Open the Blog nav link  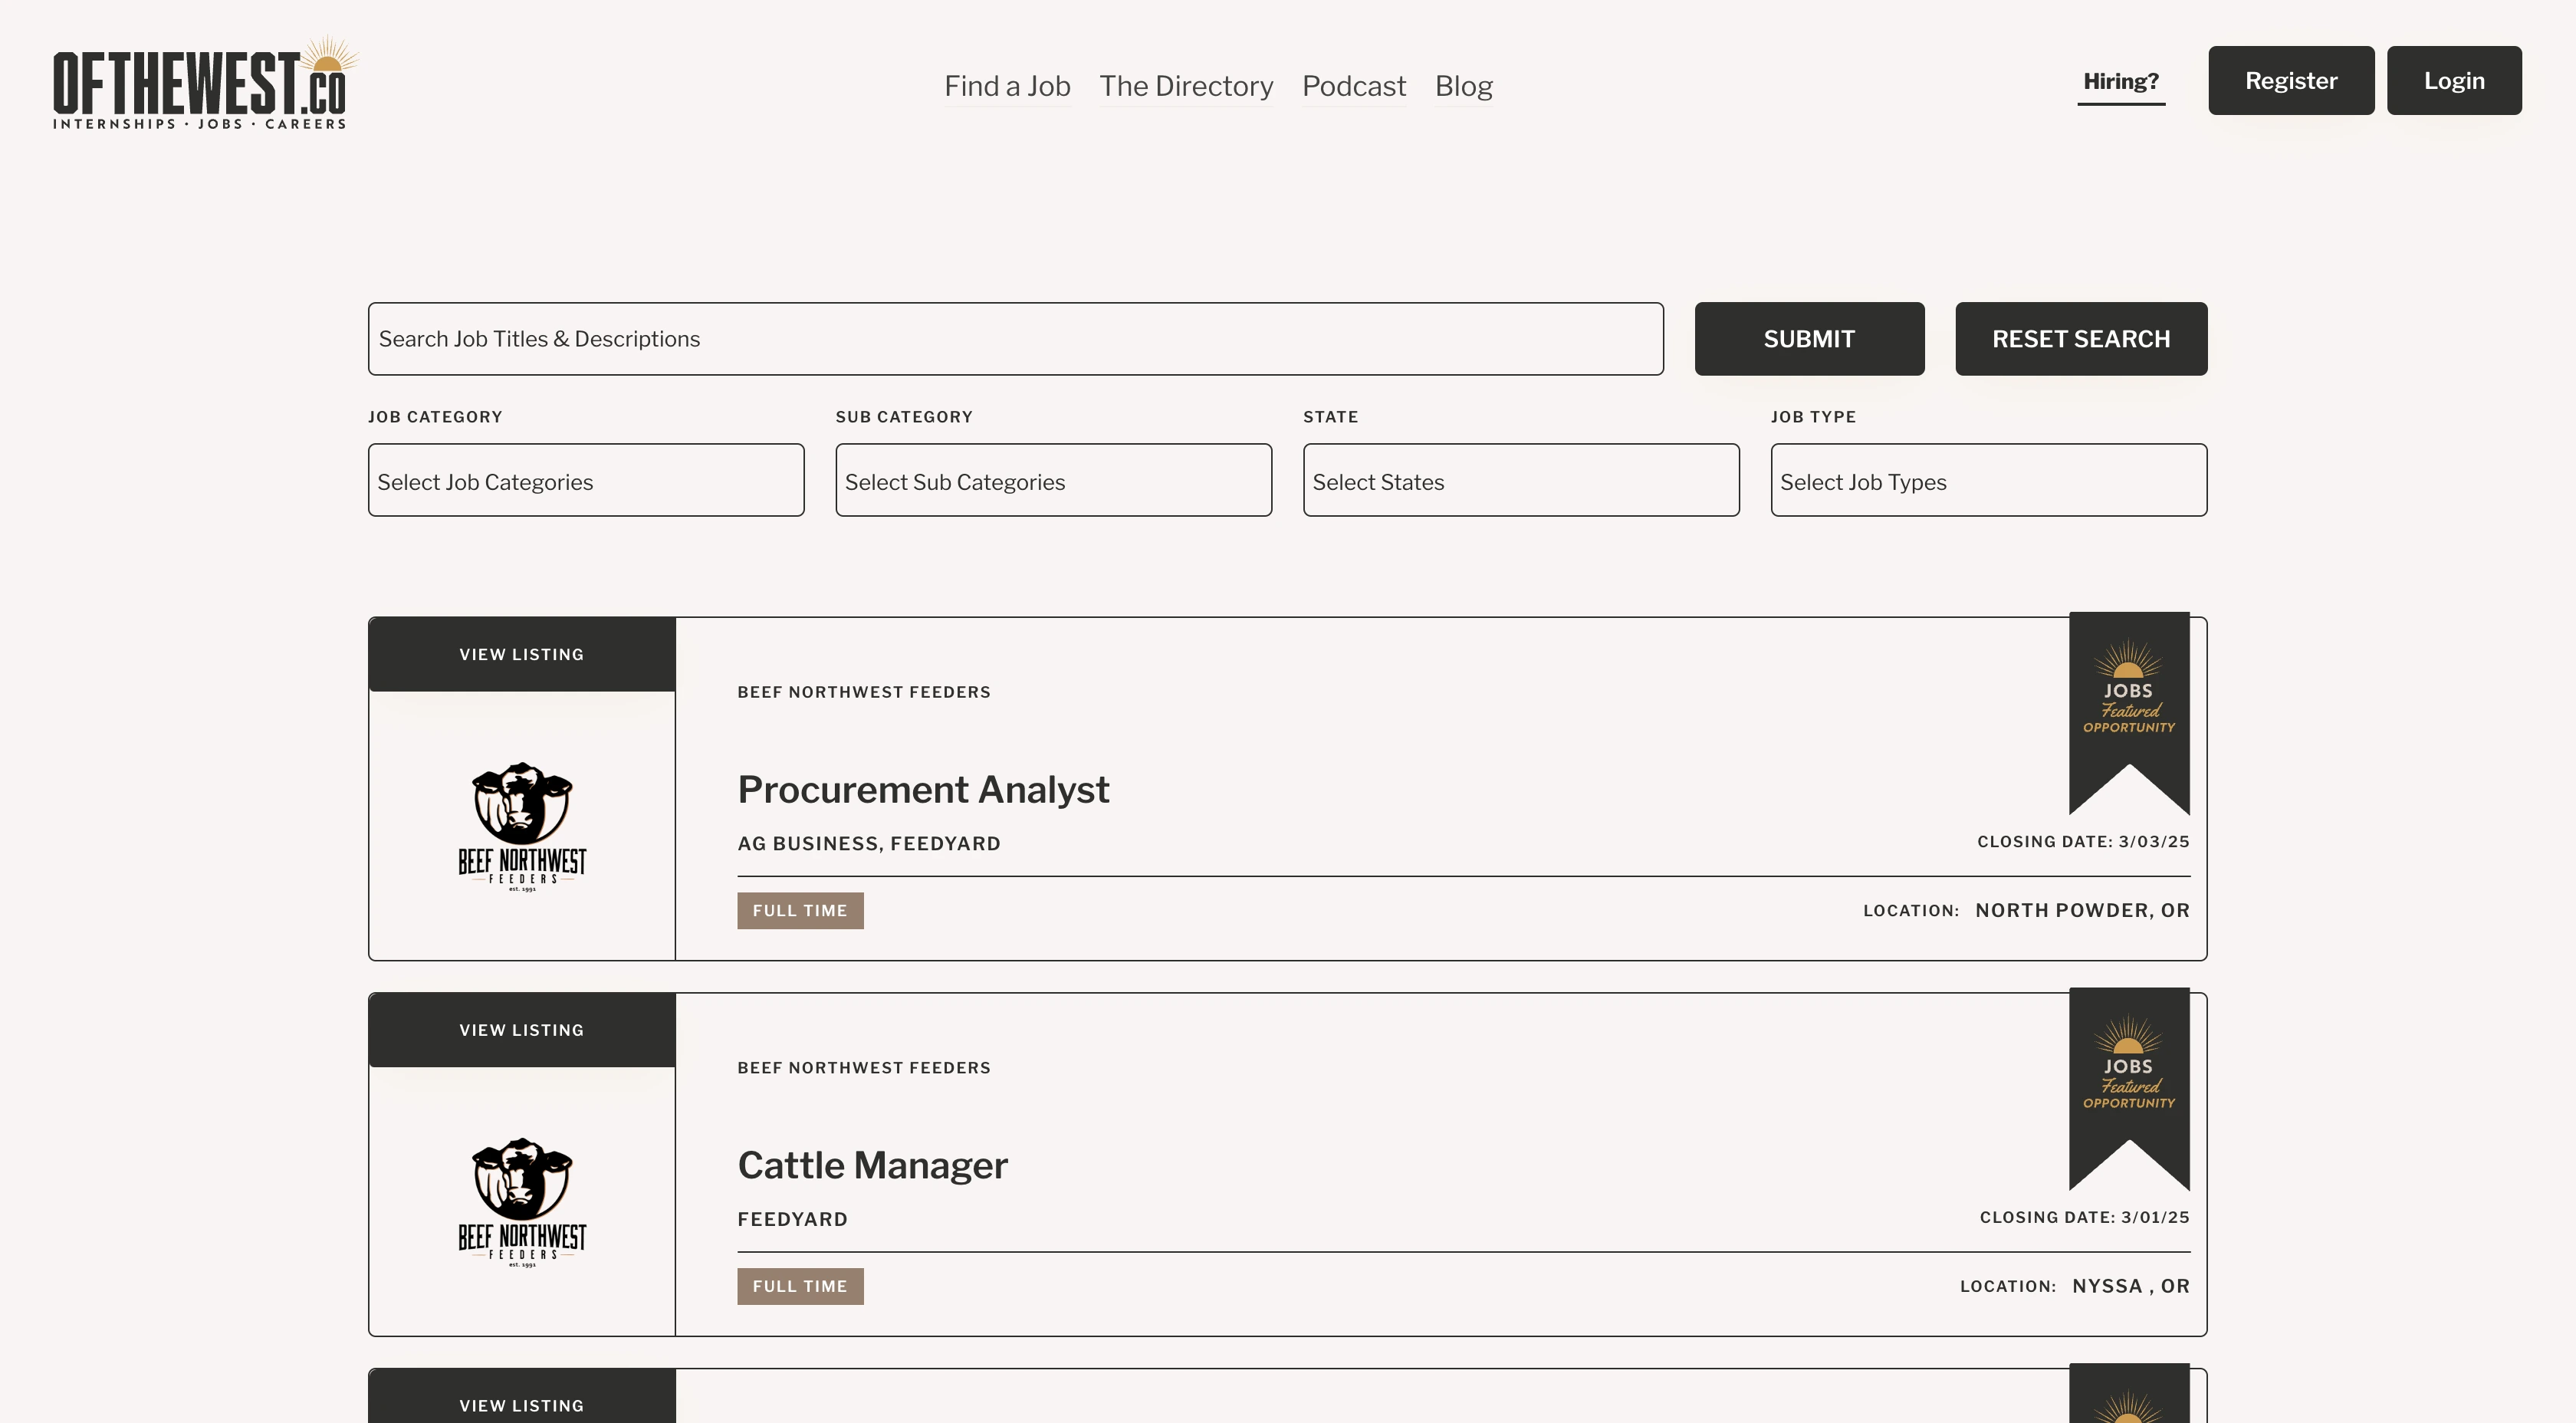click(1463, 86)
